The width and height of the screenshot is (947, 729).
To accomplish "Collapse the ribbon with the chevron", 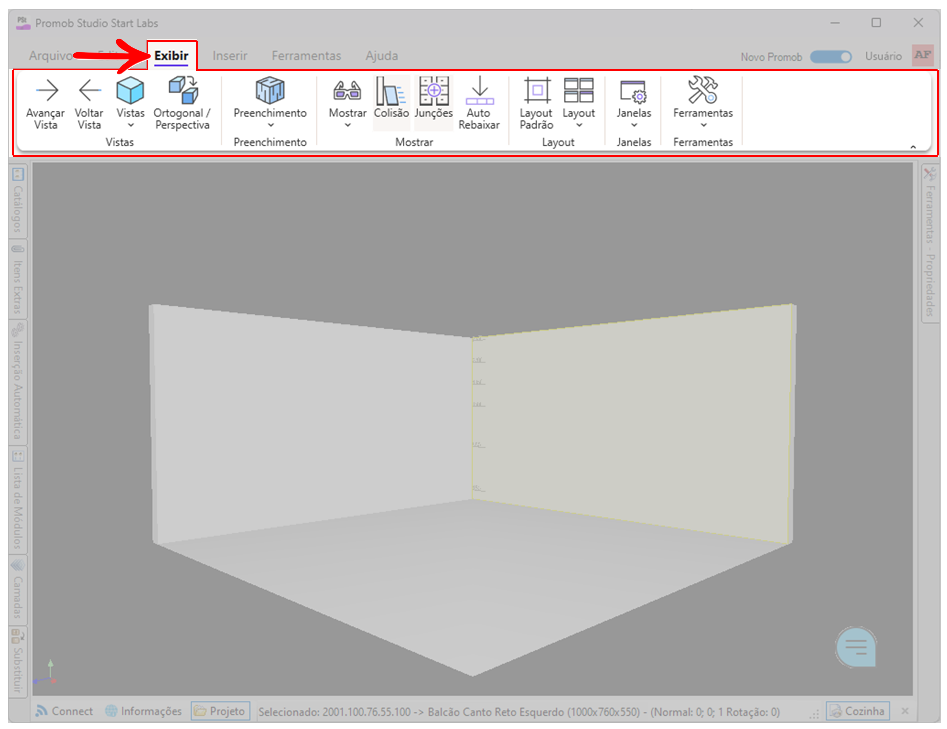I will click(913, 147).
